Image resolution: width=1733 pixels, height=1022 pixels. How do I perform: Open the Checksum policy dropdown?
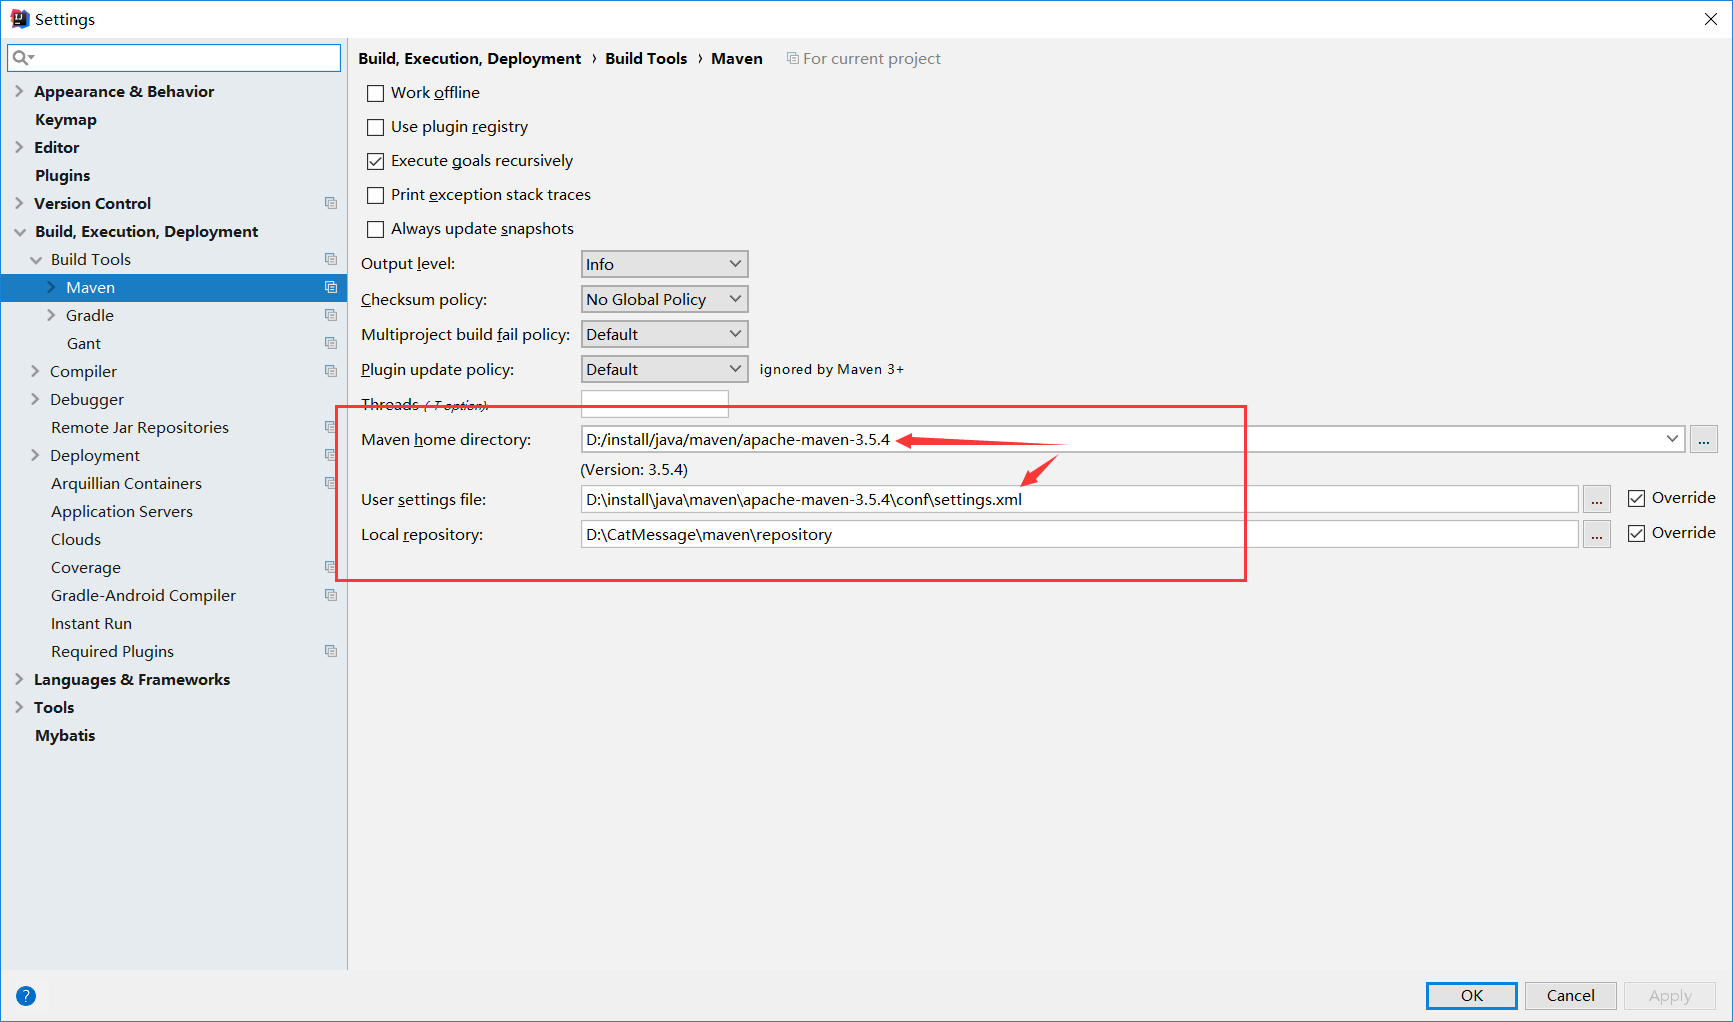[x=664, y=299]
